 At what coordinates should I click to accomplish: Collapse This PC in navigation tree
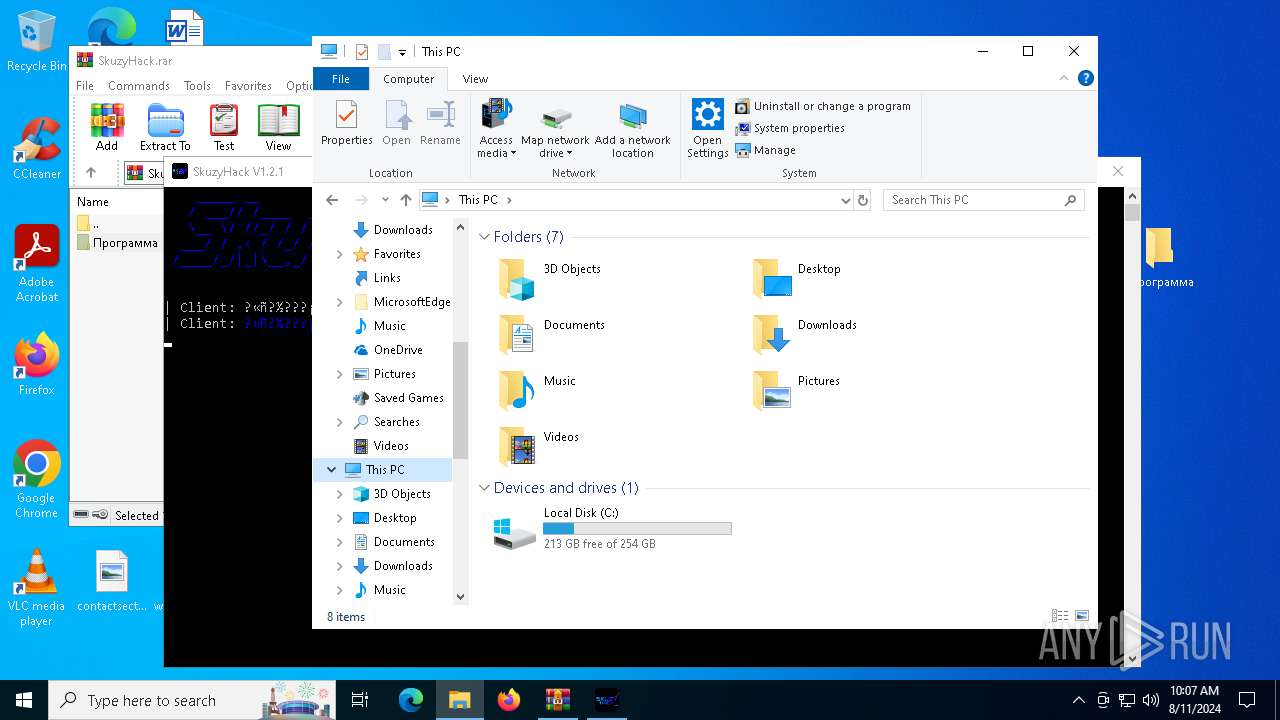(331, 470)
